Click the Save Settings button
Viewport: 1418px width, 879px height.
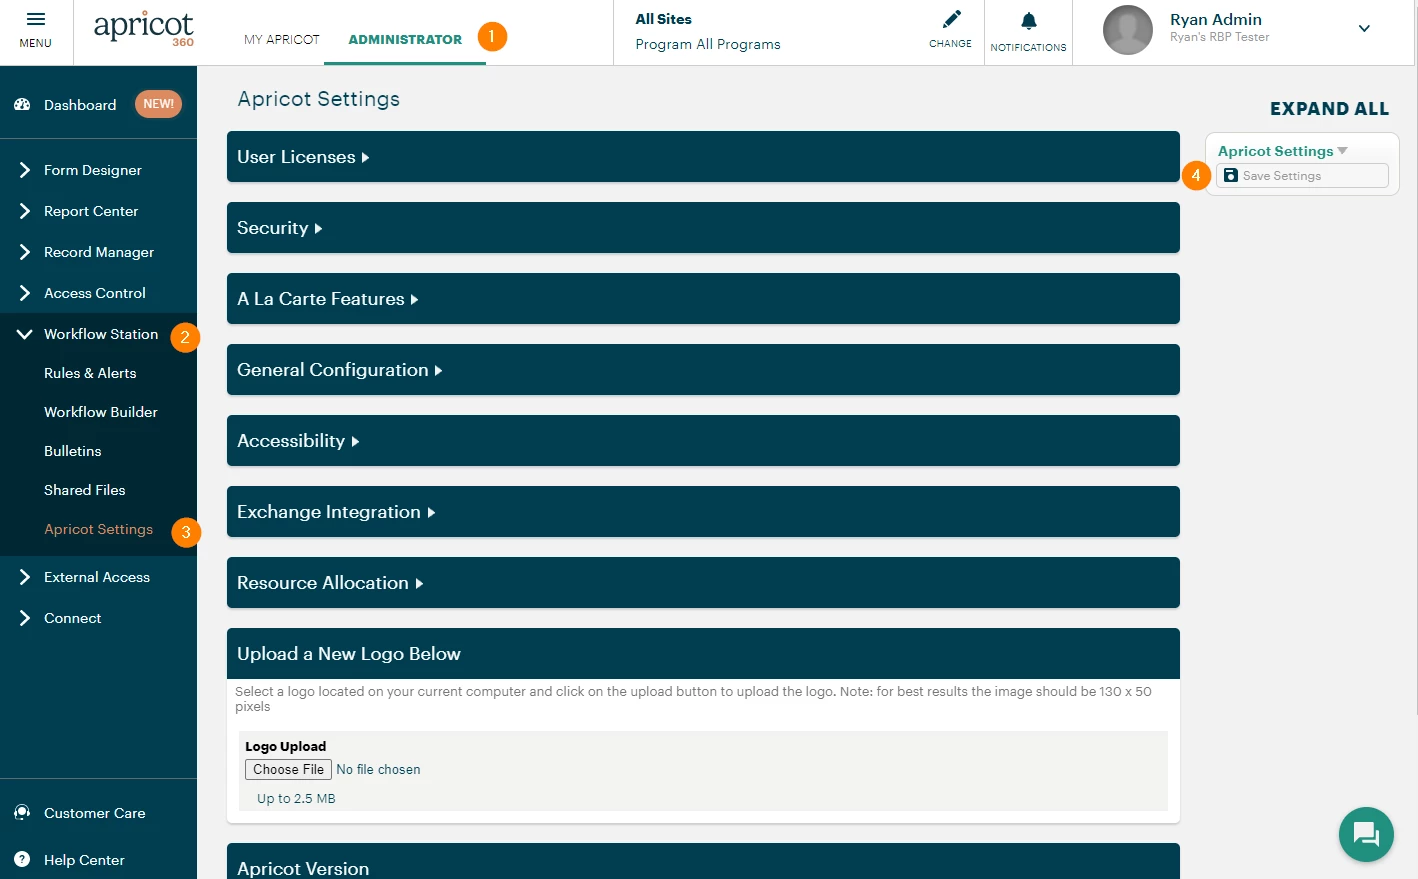1302,176
